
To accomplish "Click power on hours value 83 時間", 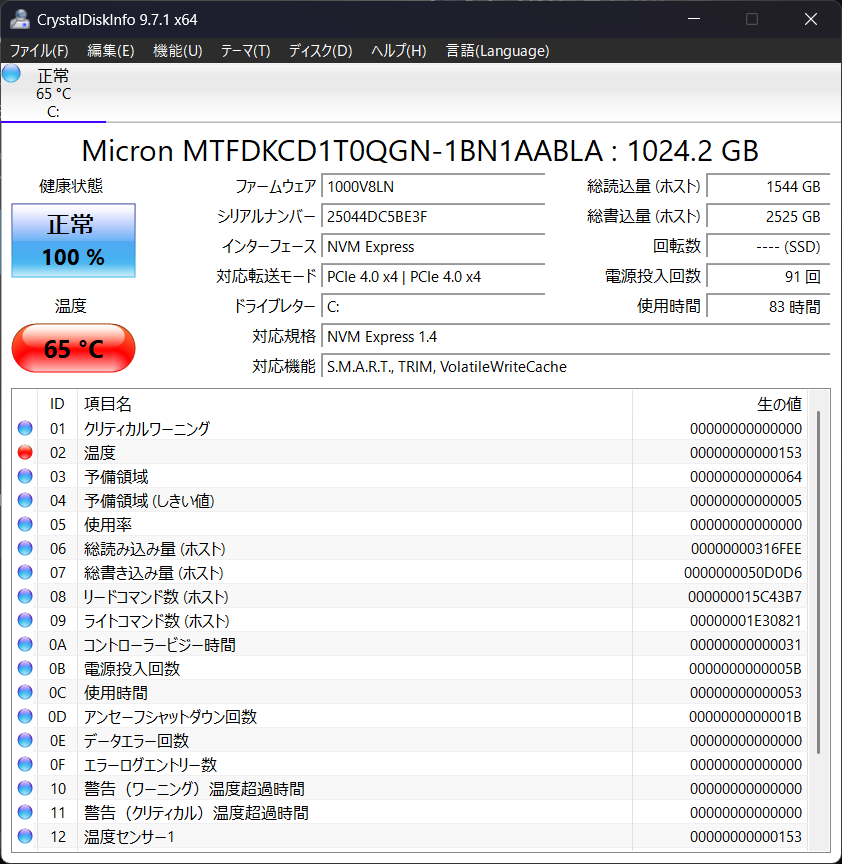I will (768, 306).
